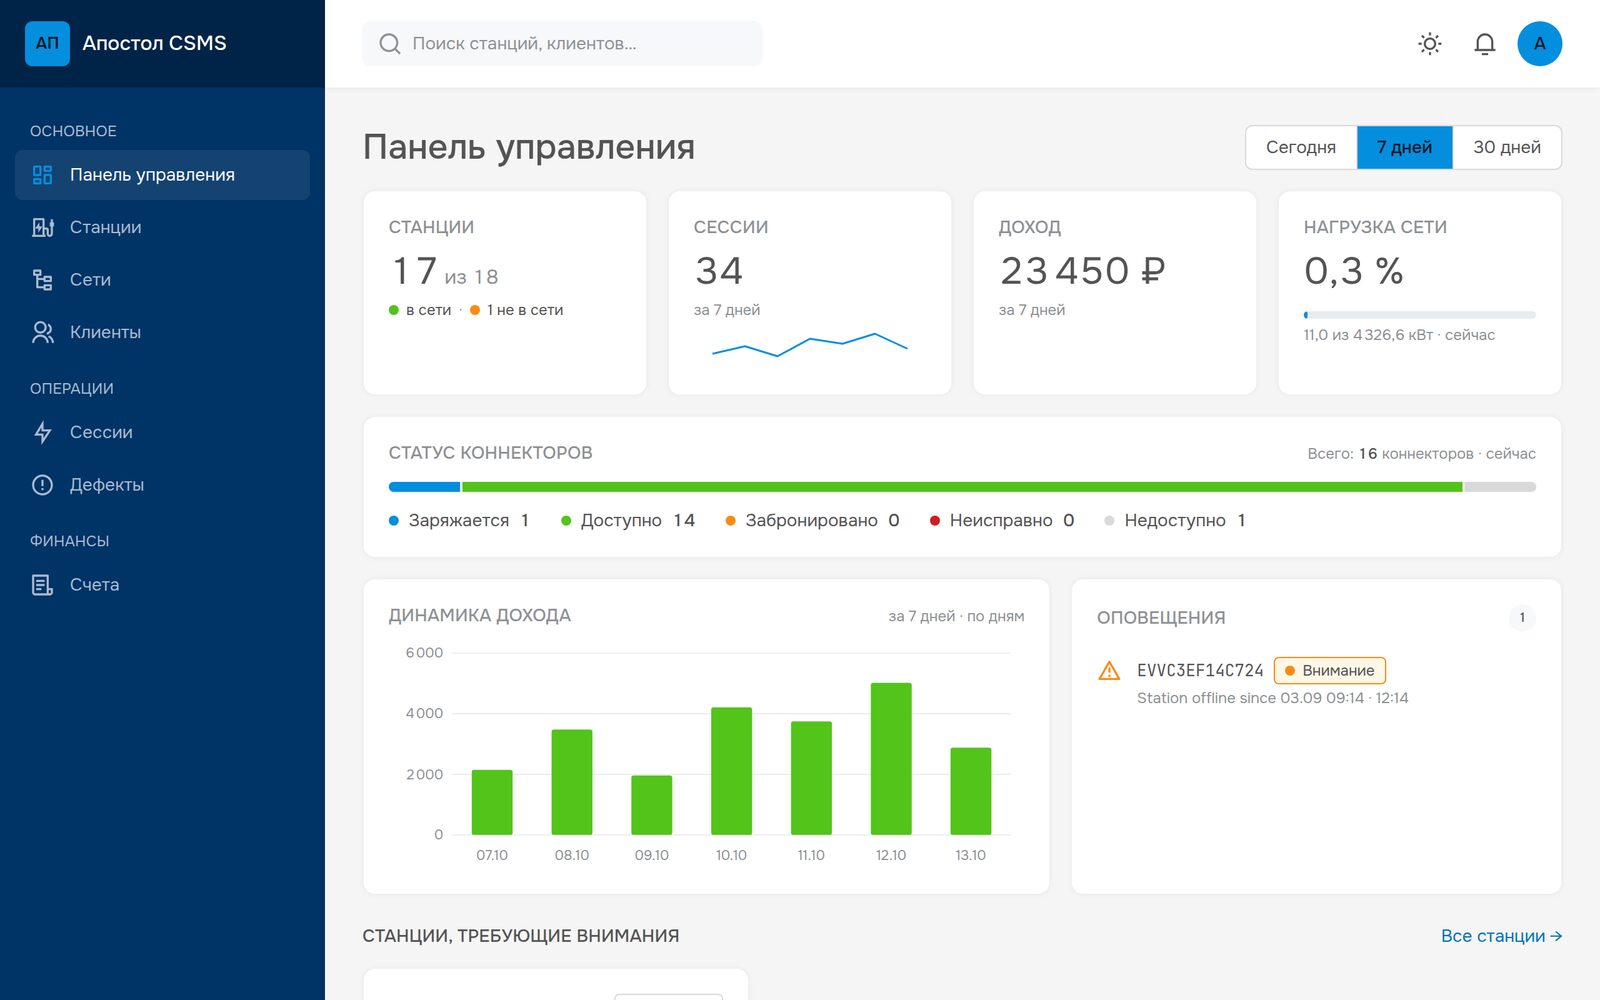Open Сети in the sidebar
1600x1000 pixels.
[x=162, y=280]
